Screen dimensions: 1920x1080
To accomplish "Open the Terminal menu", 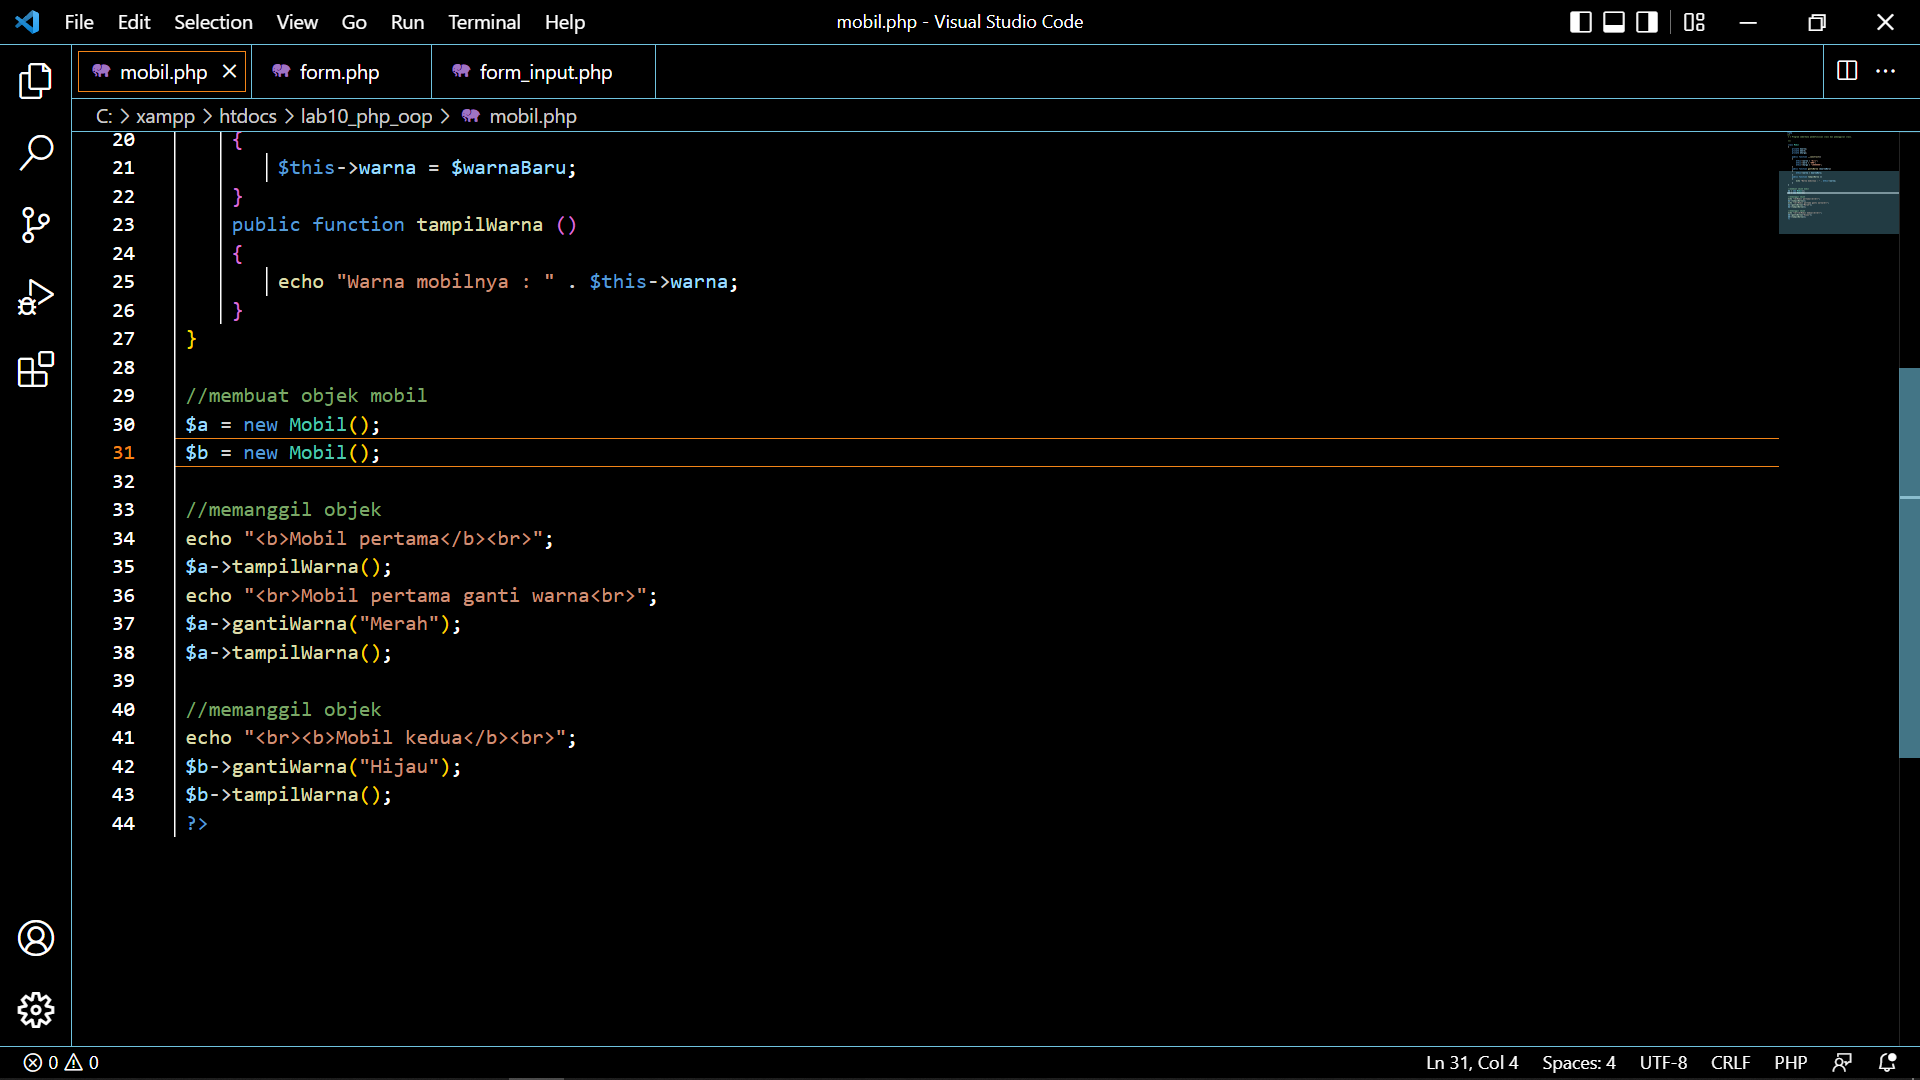I will tap(484, 21).
